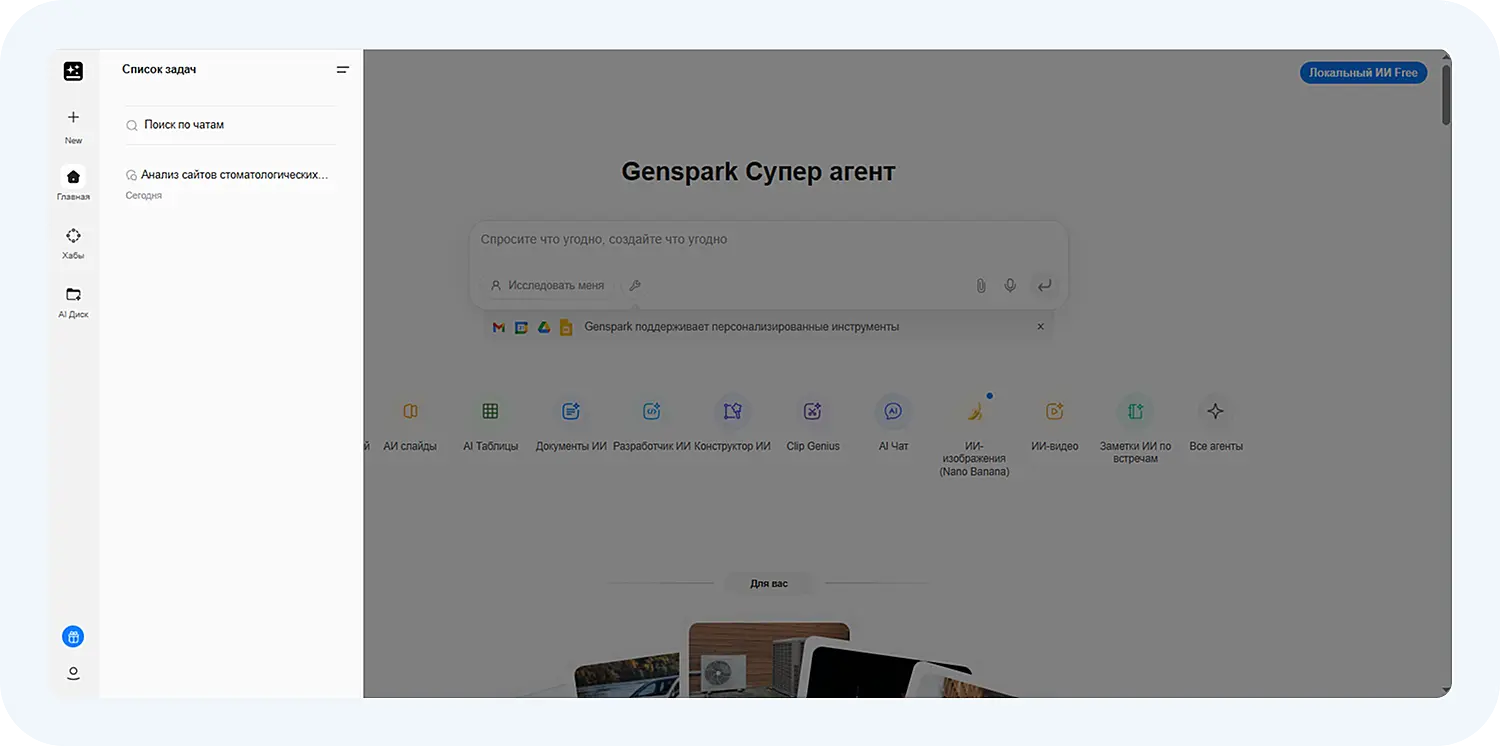Open Заметки ИИ по встречам

pyautogui.click(x=1135, y=411)
